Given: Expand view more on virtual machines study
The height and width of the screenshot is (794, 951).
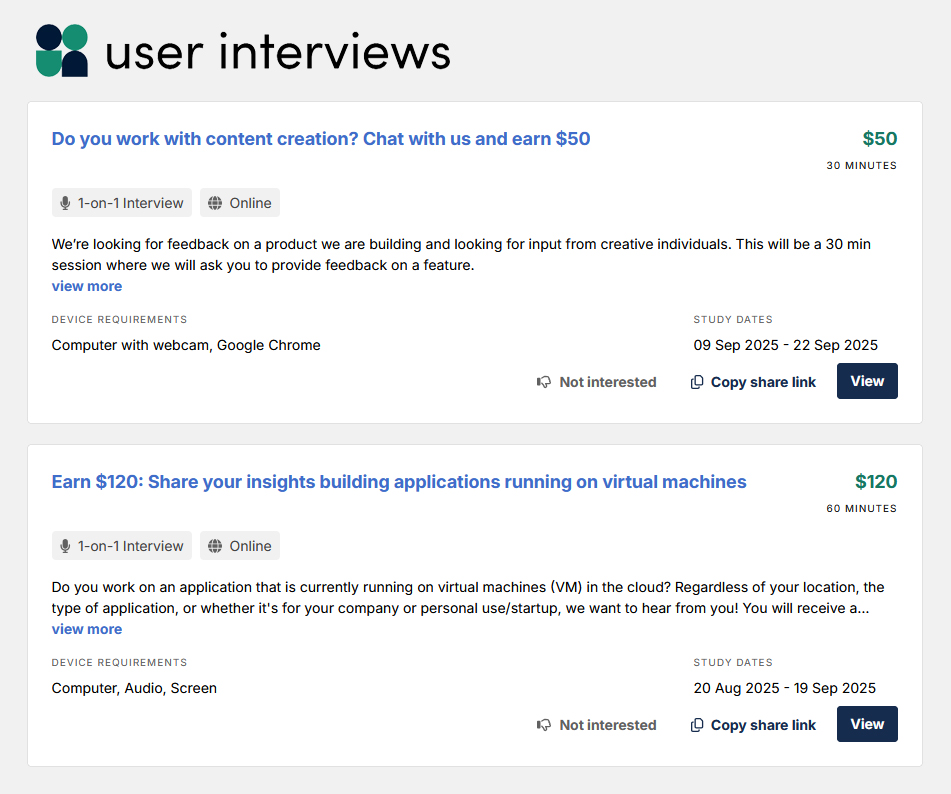Looking at the screenshot, I should click(87, 629).
